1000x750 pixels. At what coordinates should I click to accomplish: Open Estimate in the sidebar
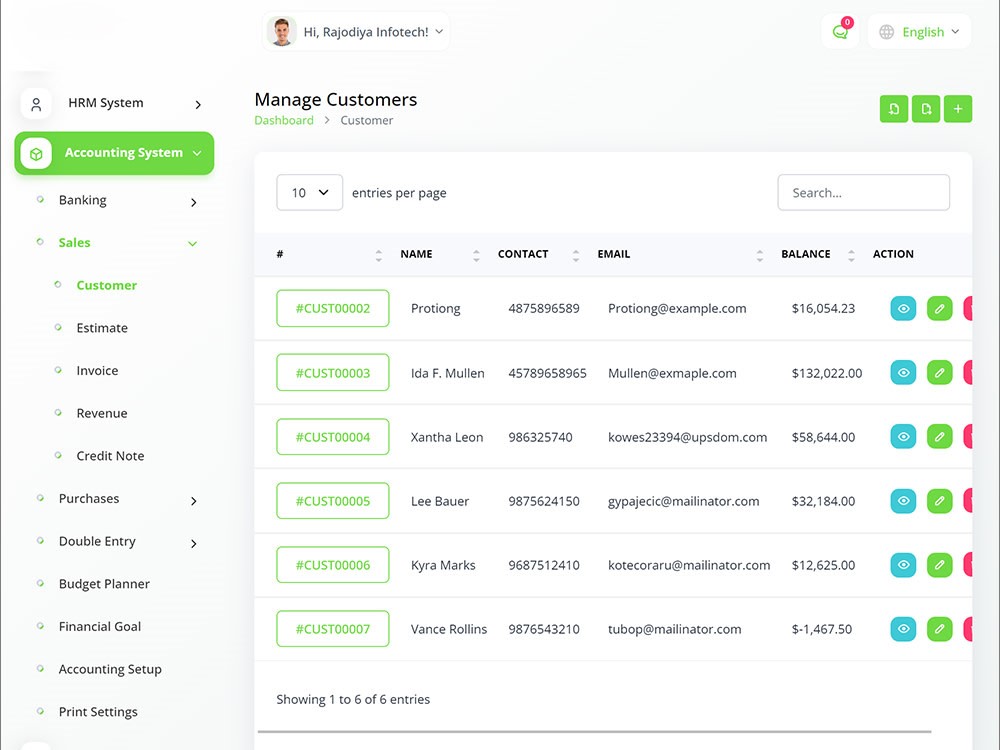pos(102,328)
